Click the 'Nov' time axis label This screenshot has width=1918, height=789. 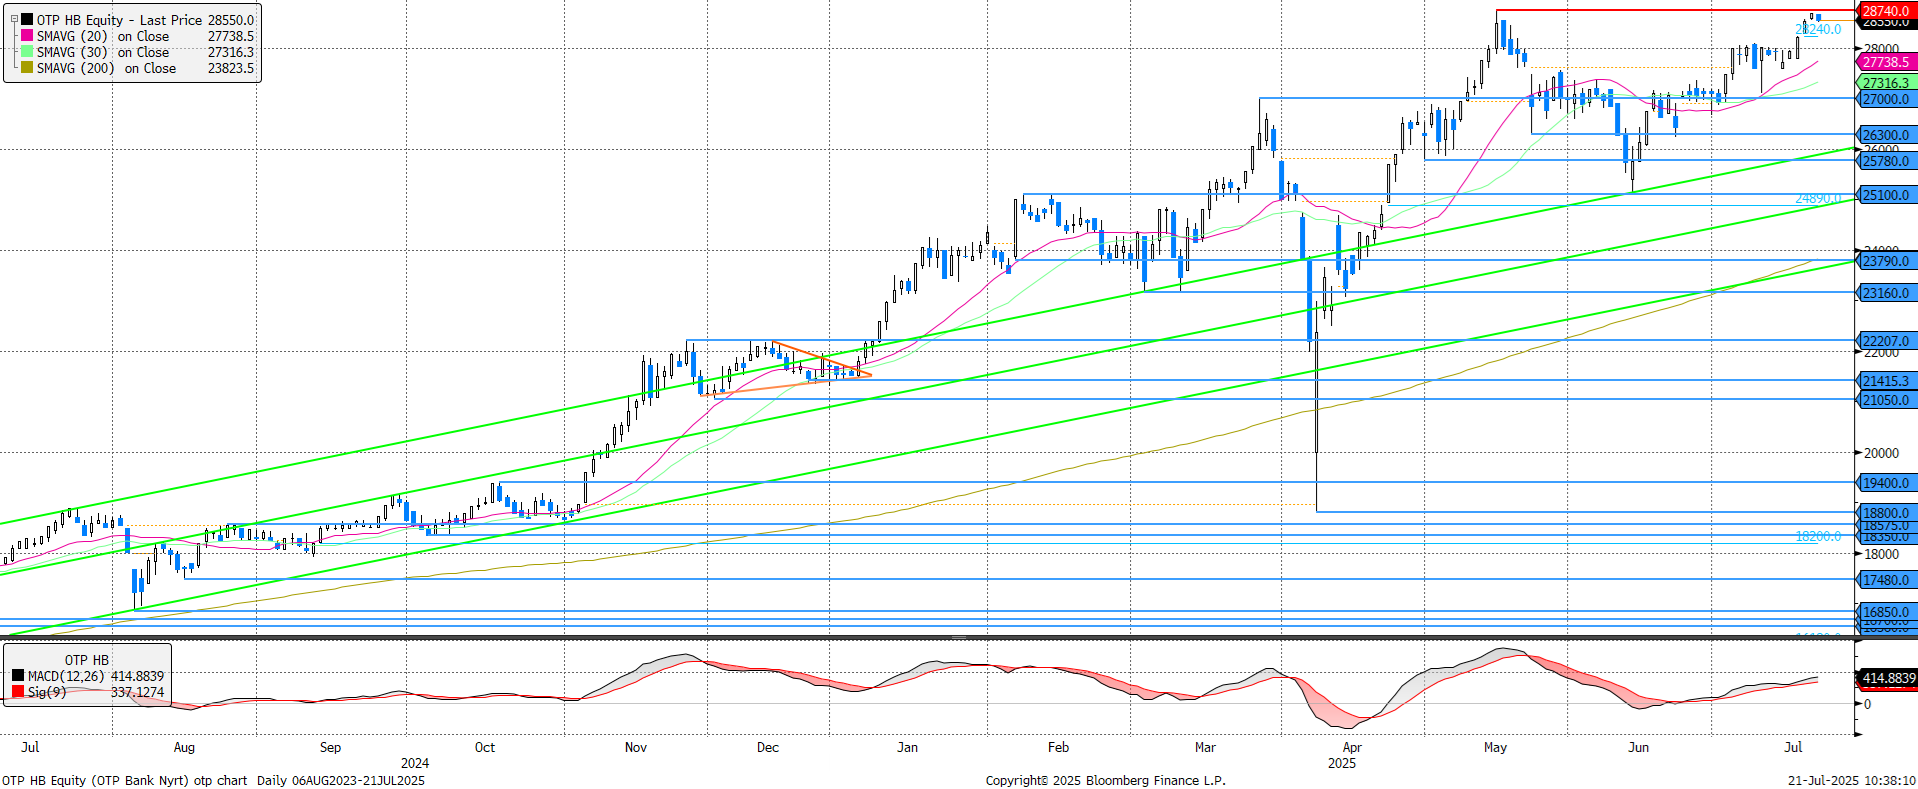pyautogui.click(x=635, y=747)
